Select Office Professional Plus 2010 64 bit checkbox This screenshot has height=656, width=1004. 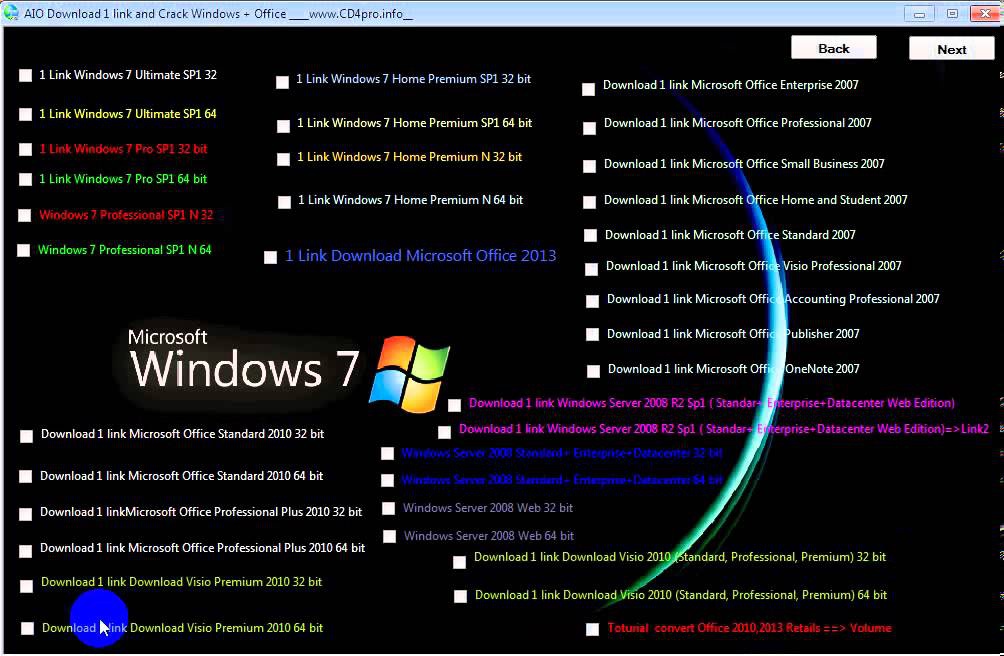pyautogui.click(x=26, y=550)
